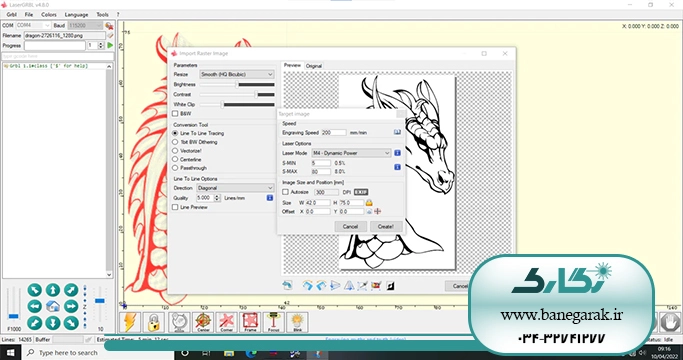Click the Blink custom button
The image size is (683, 360).
click(x=298, y=322)
